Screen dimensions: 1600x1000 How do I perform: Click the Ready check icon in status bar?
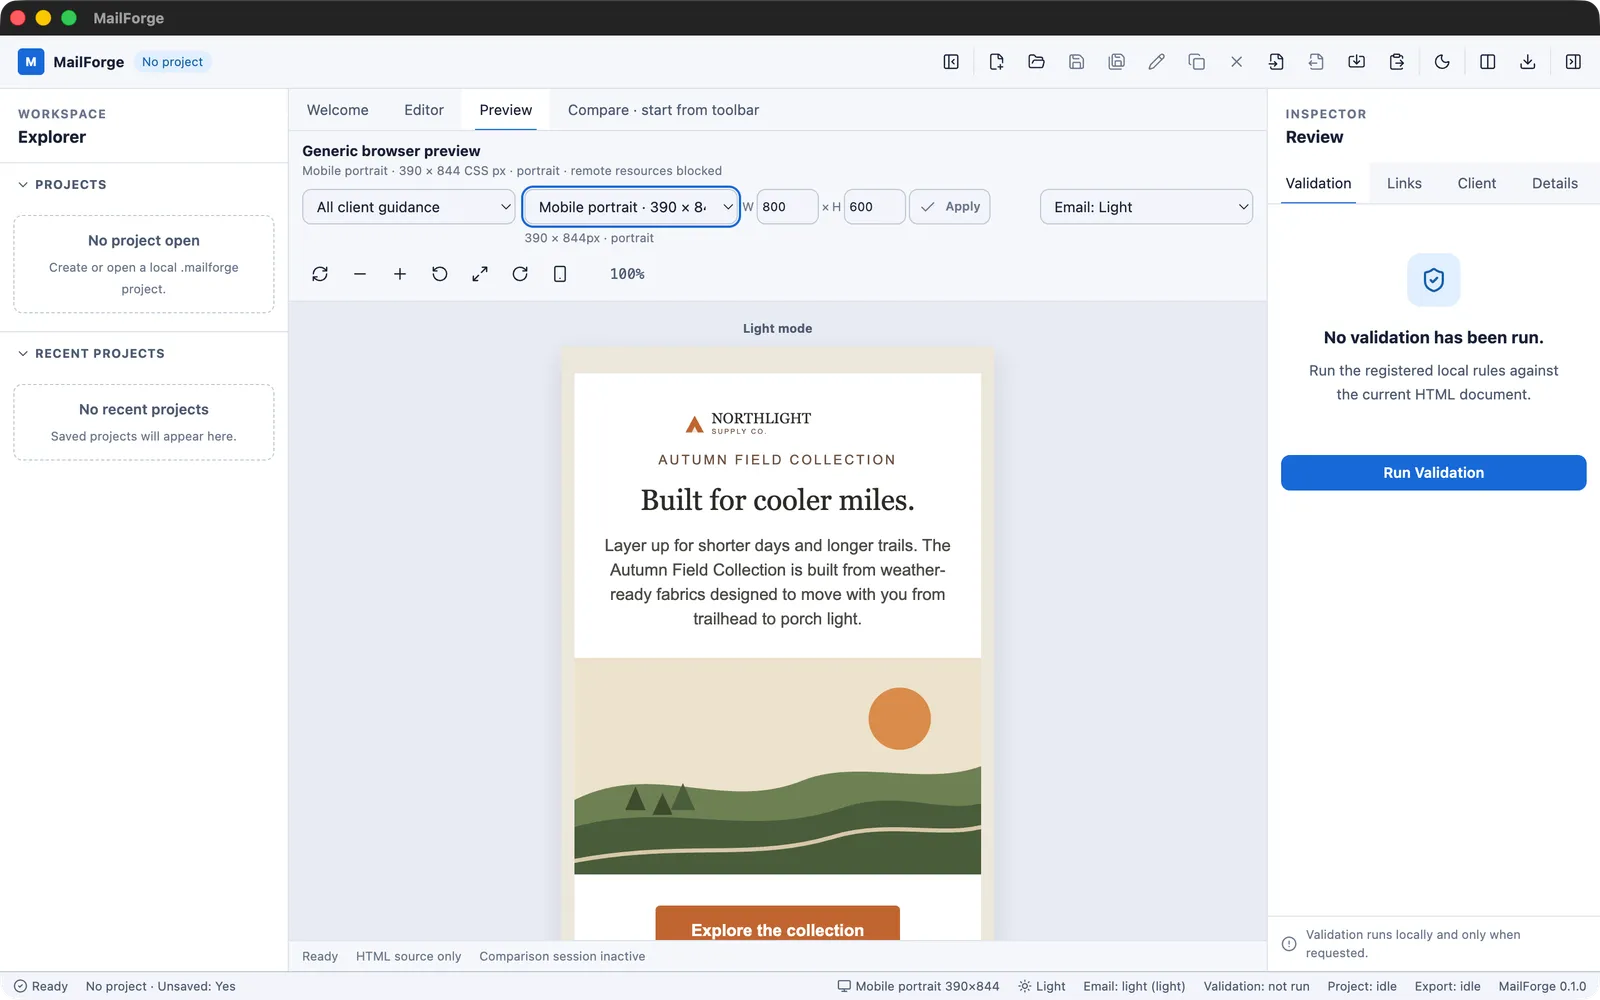click(x=20, y=986)
